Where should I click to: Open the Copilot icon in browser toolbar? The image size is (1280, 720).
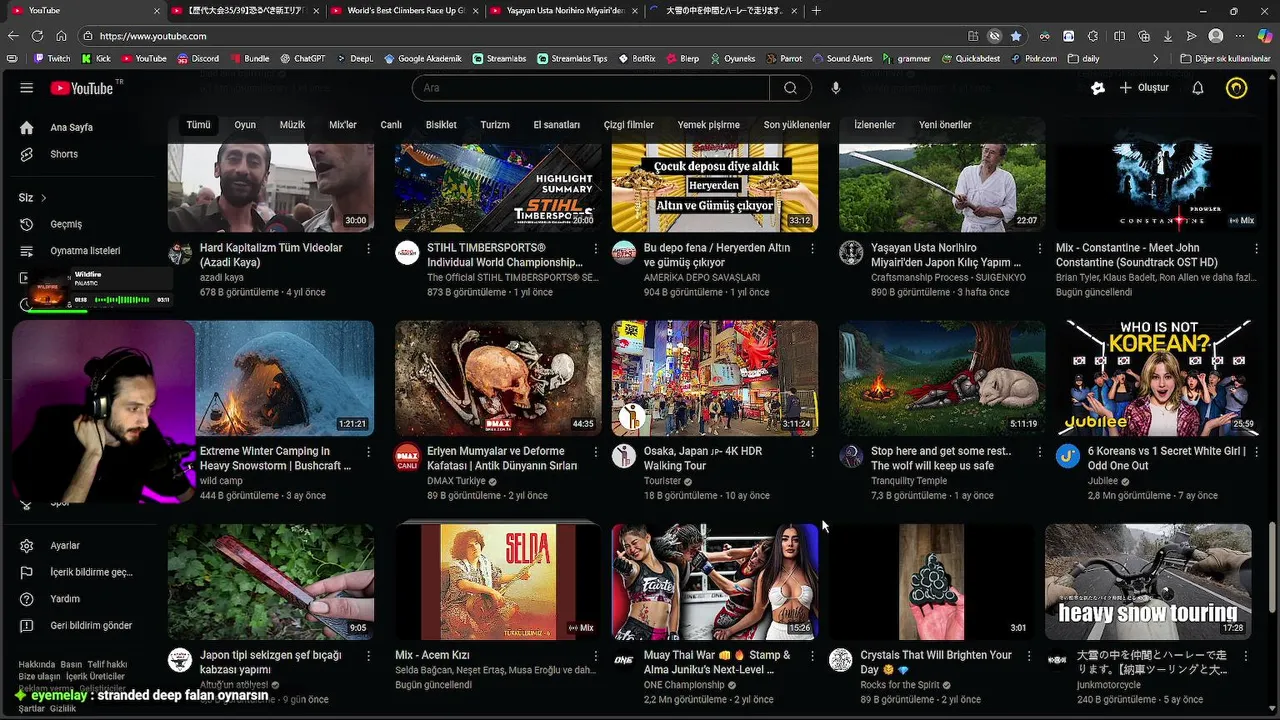[1265, 36]
